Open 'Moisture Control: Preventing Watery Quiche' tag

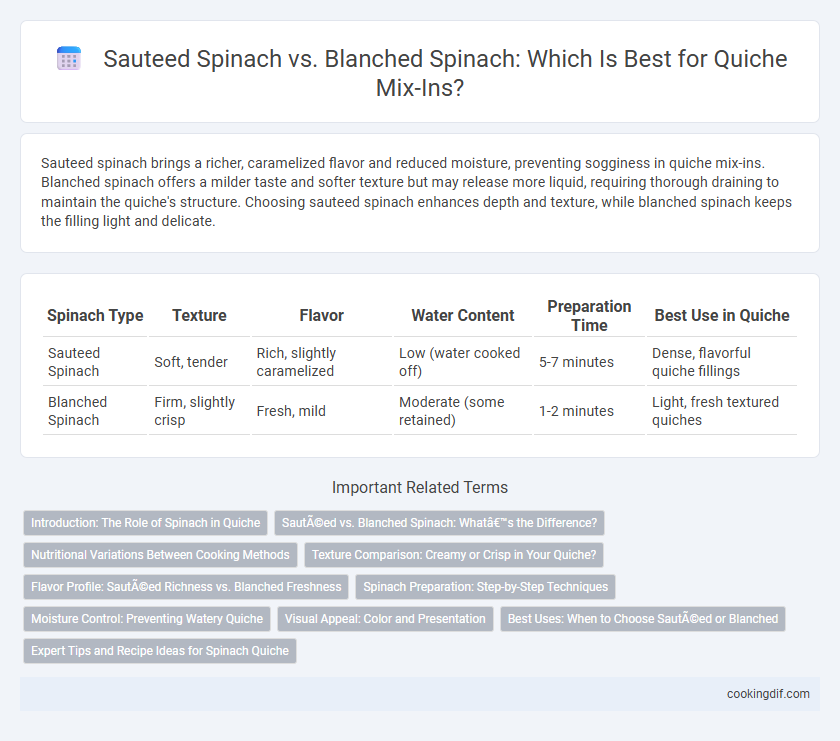point(147,618)
